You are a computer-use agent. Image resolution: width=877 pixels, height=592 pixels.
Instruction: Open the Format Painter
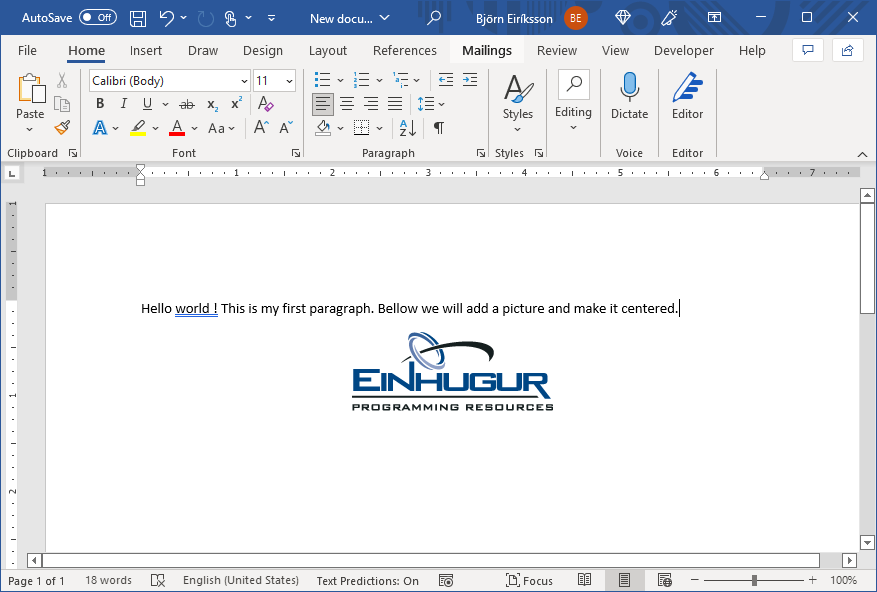click(x=60, y=127)
